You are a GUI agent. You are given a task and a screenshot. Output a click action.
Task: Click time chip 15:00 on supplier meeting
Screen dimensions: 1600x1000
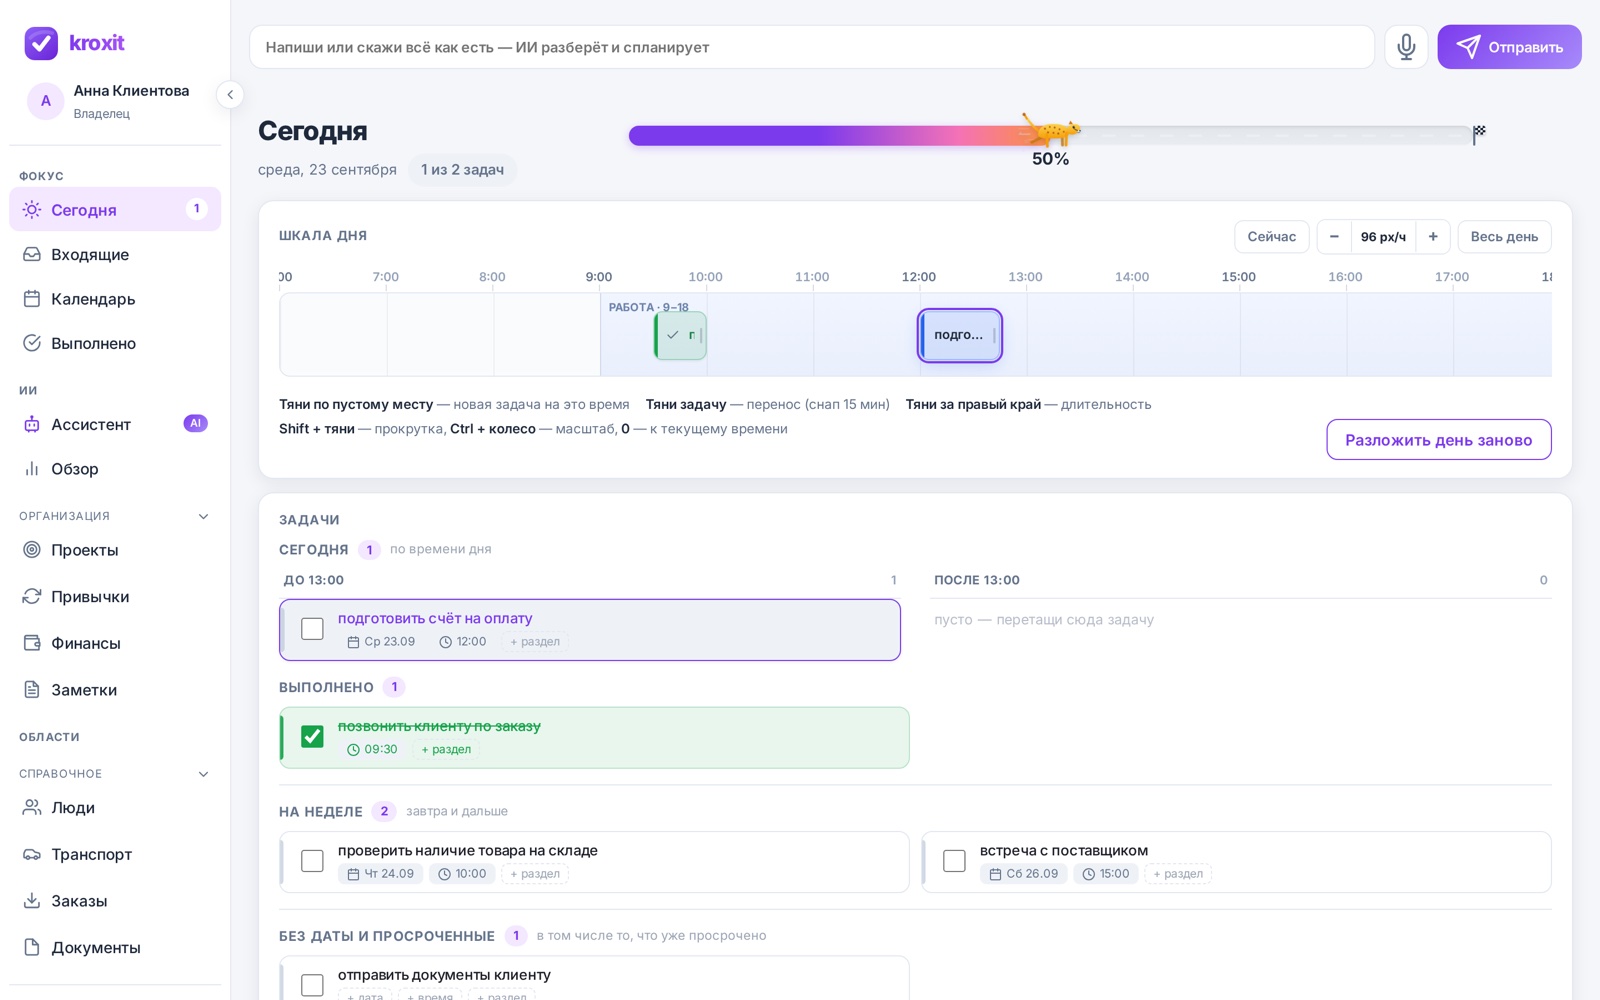click(1105, 874)
